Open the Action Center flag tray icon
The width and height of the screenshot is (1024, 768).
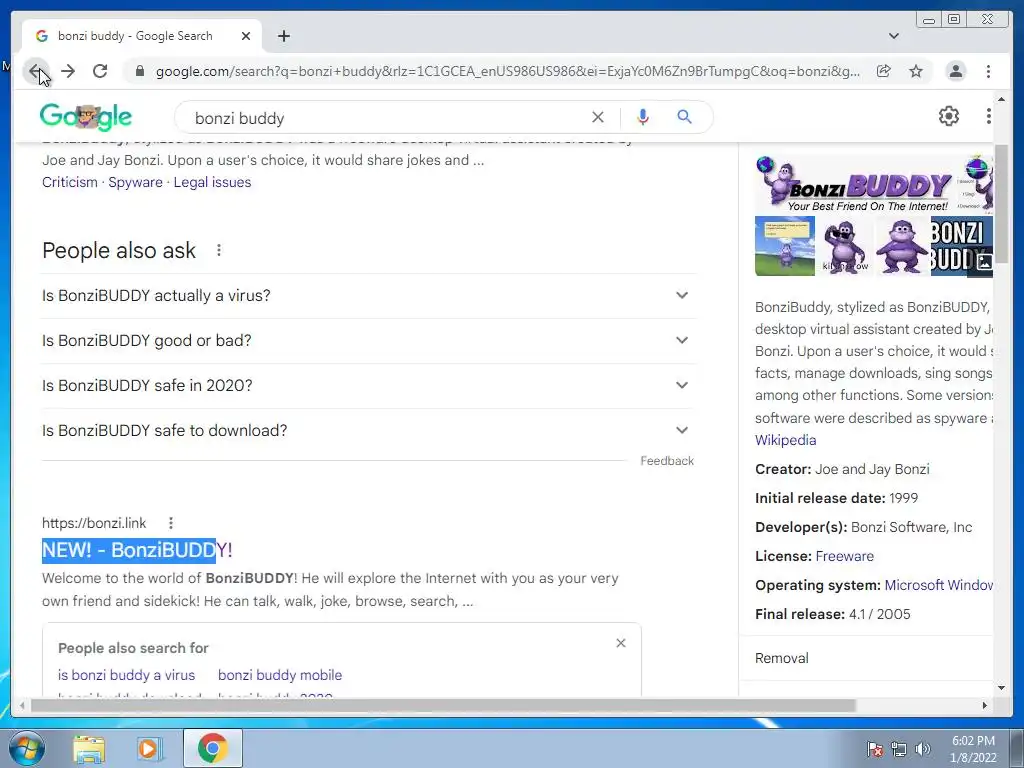tap(874, 749)
